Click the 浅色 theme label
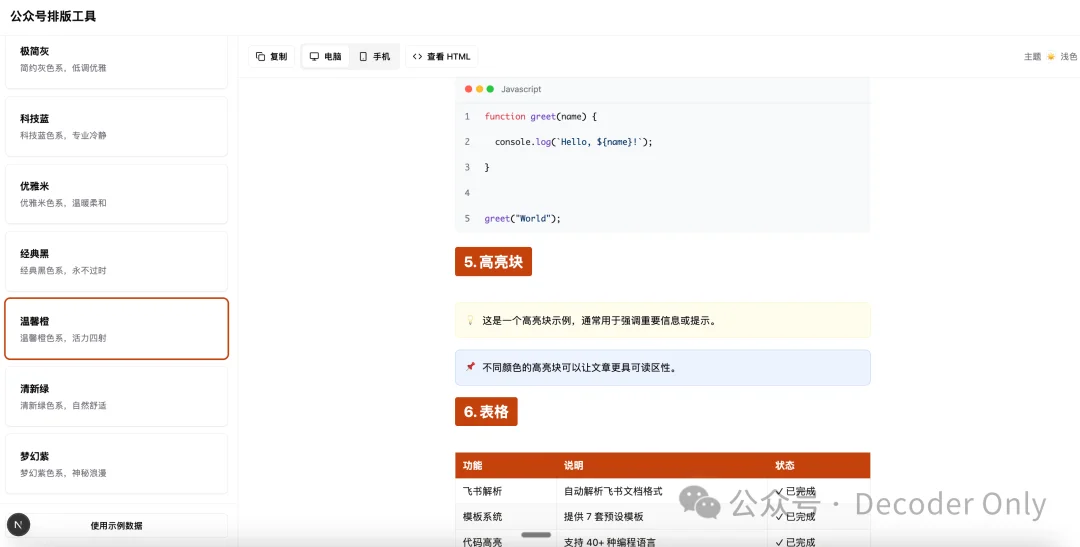 tap(1068, 56)
